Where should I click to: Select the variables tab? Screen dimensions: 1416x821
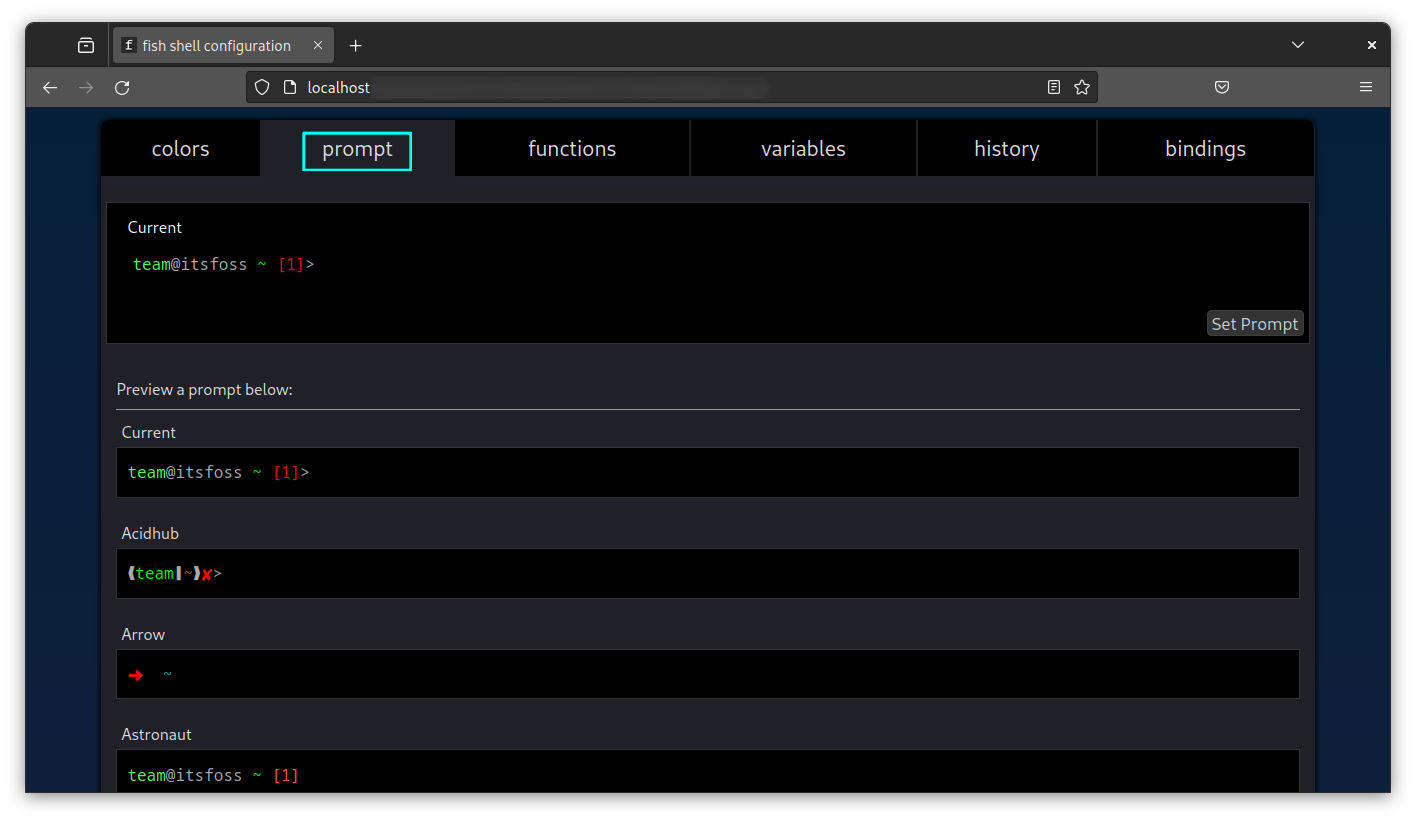[803, 148]
